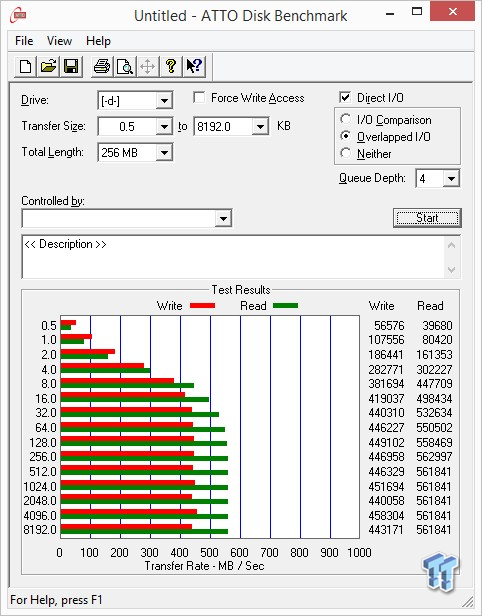The width and height of the screenshot is (482, 616).
Task: Open a saved benchmark with the folder icon
Action: click(48, 66)
